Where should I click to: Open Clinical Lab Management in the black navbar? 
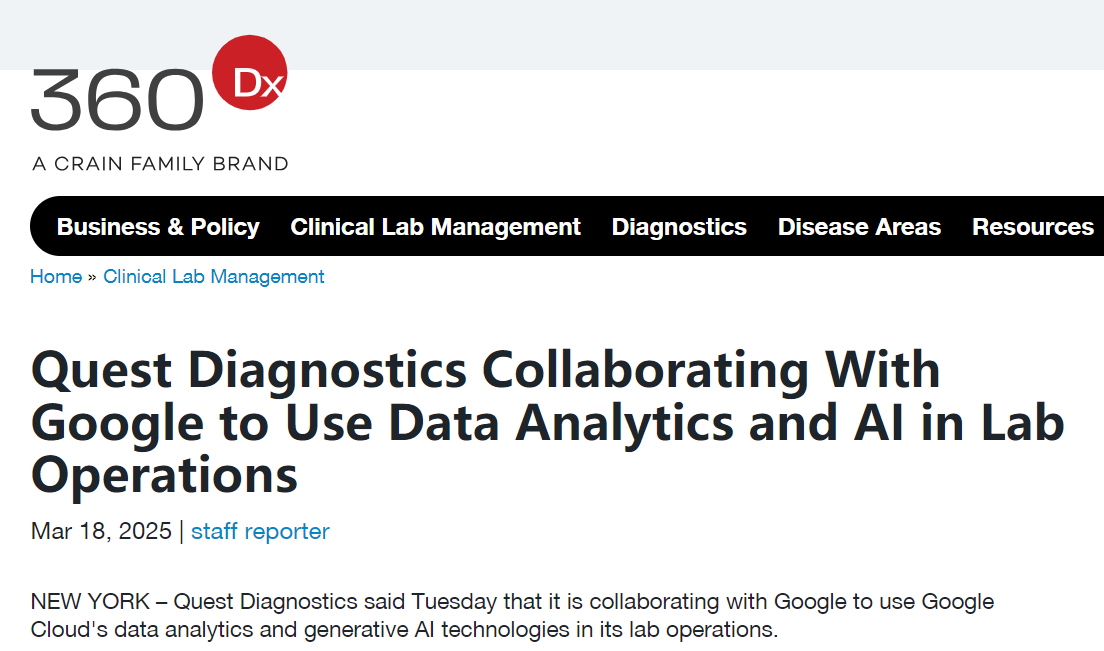coord(435,227)
